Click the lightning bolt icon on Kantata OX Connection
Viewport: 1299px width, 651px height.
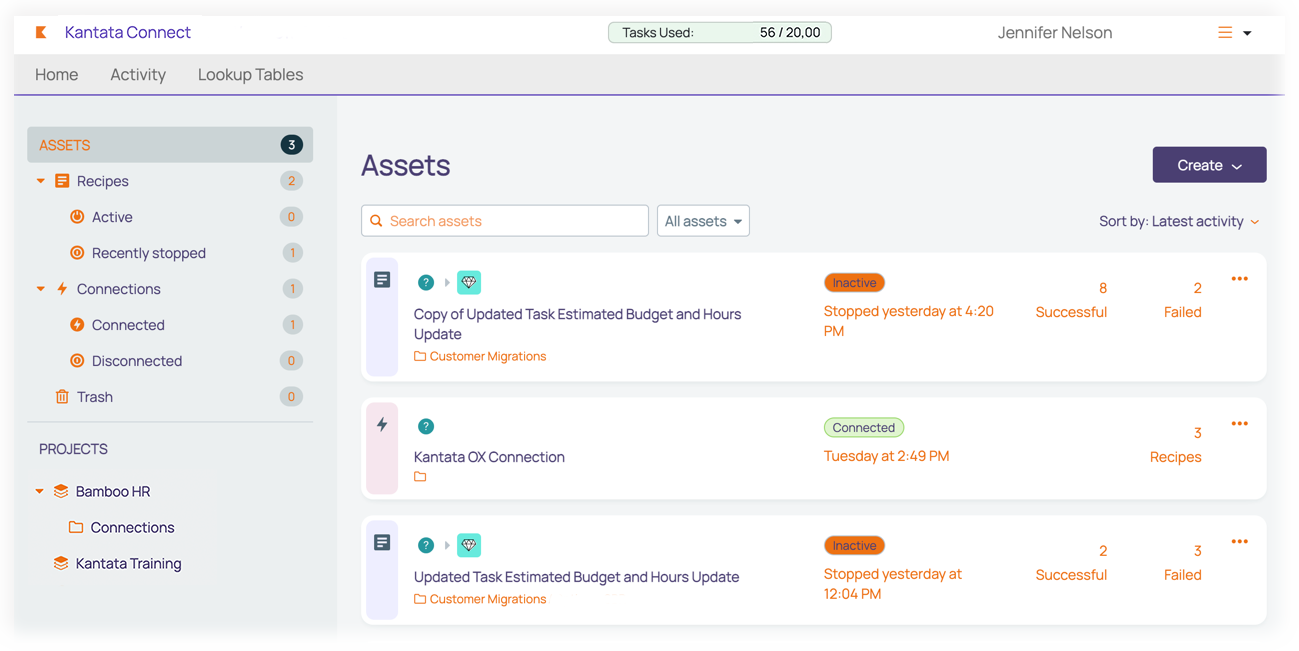click(382, 425)
